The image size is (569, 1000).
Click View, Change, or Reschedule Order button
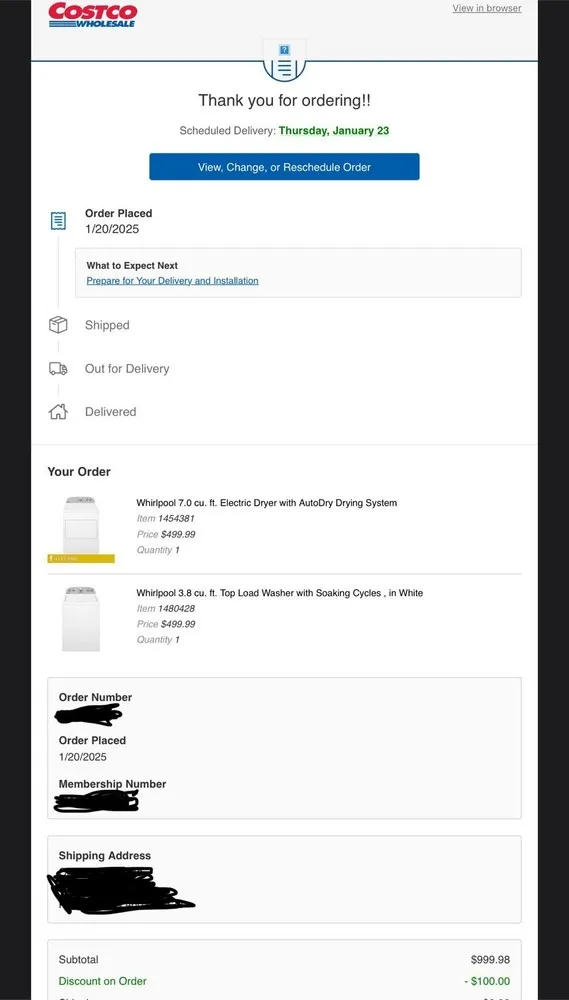pyautogui.click(x=284, y=166)
